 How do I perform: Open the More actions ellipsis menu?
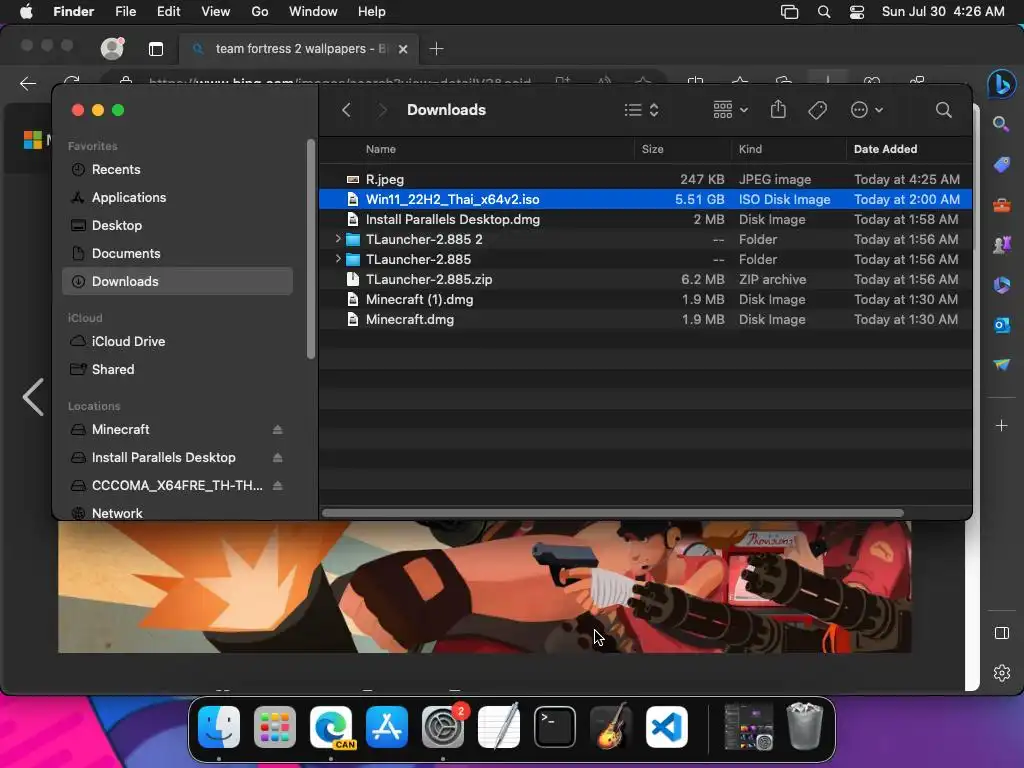867,110
